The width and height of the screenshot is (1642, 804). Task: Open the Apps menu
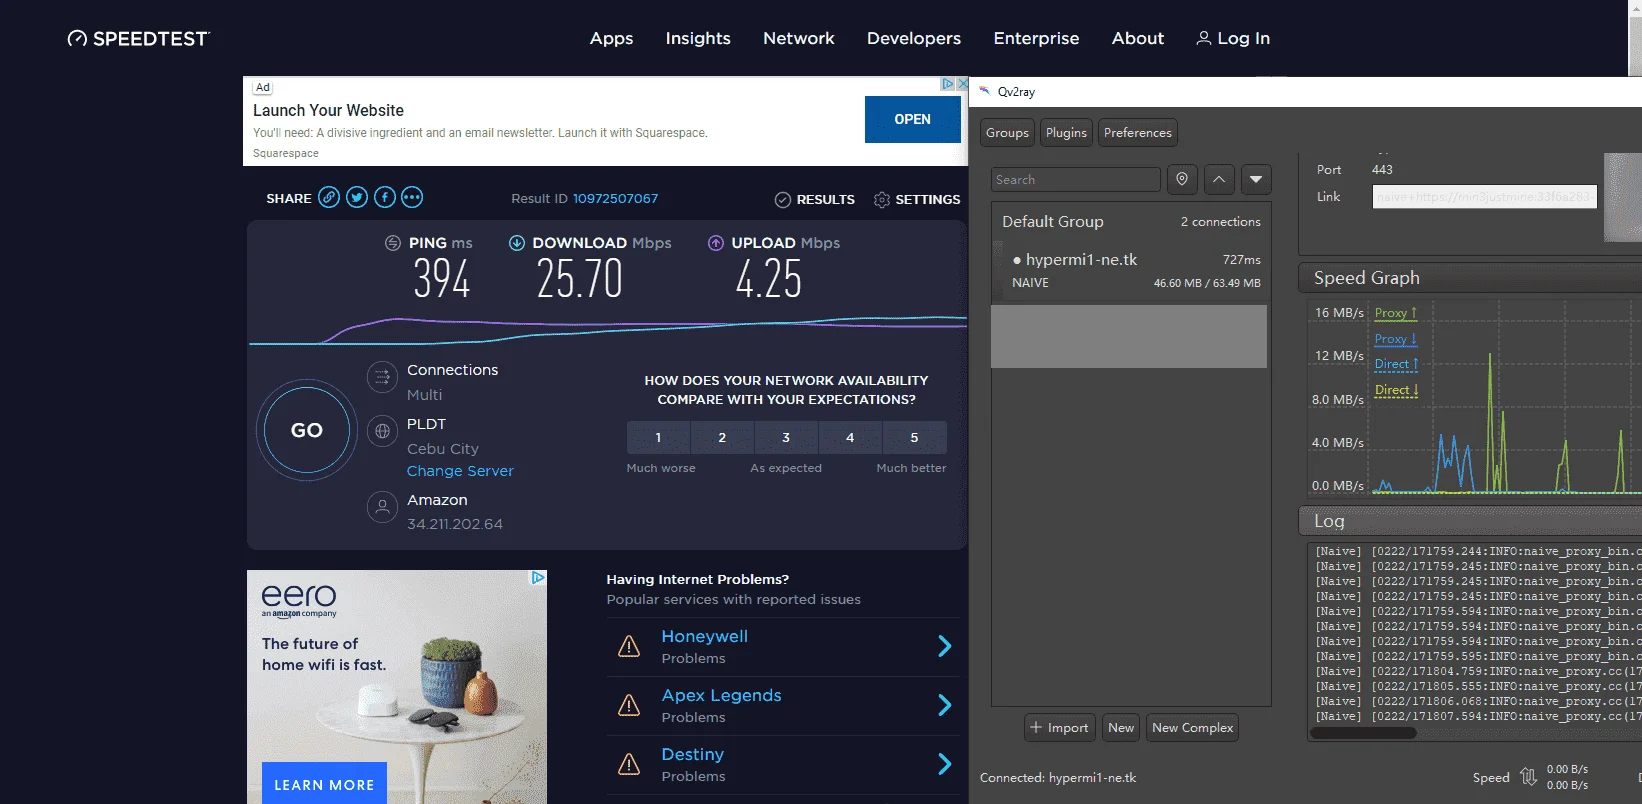point(612,38)
